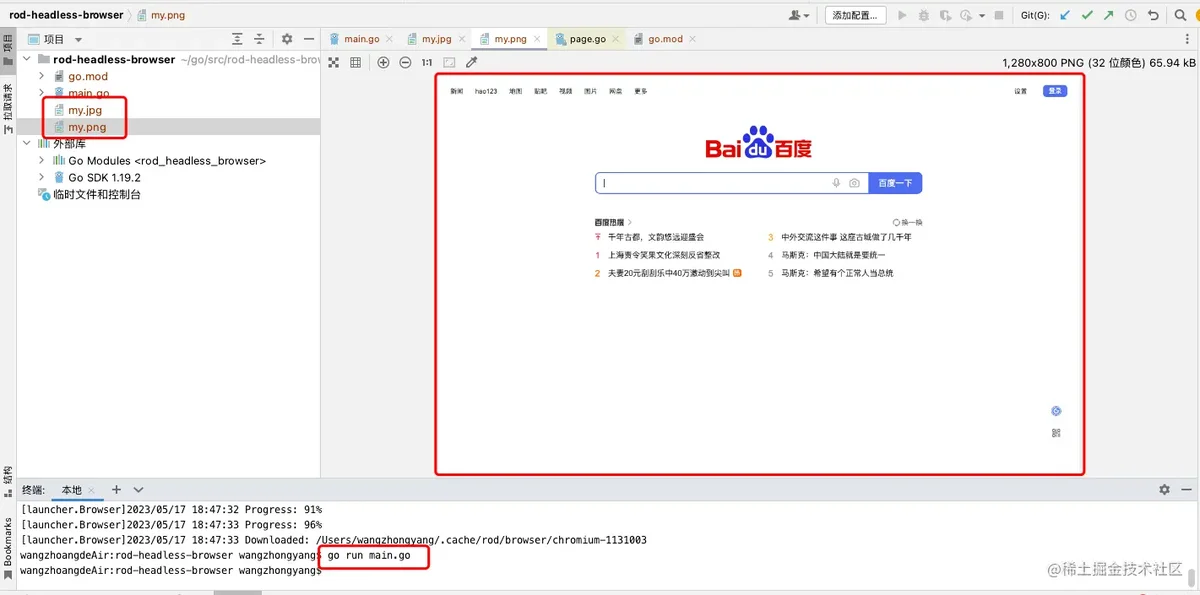Zoom out of the image preview
This screenshot has width=1200, height=595.
pyautogui.click(x=405, y=62)
